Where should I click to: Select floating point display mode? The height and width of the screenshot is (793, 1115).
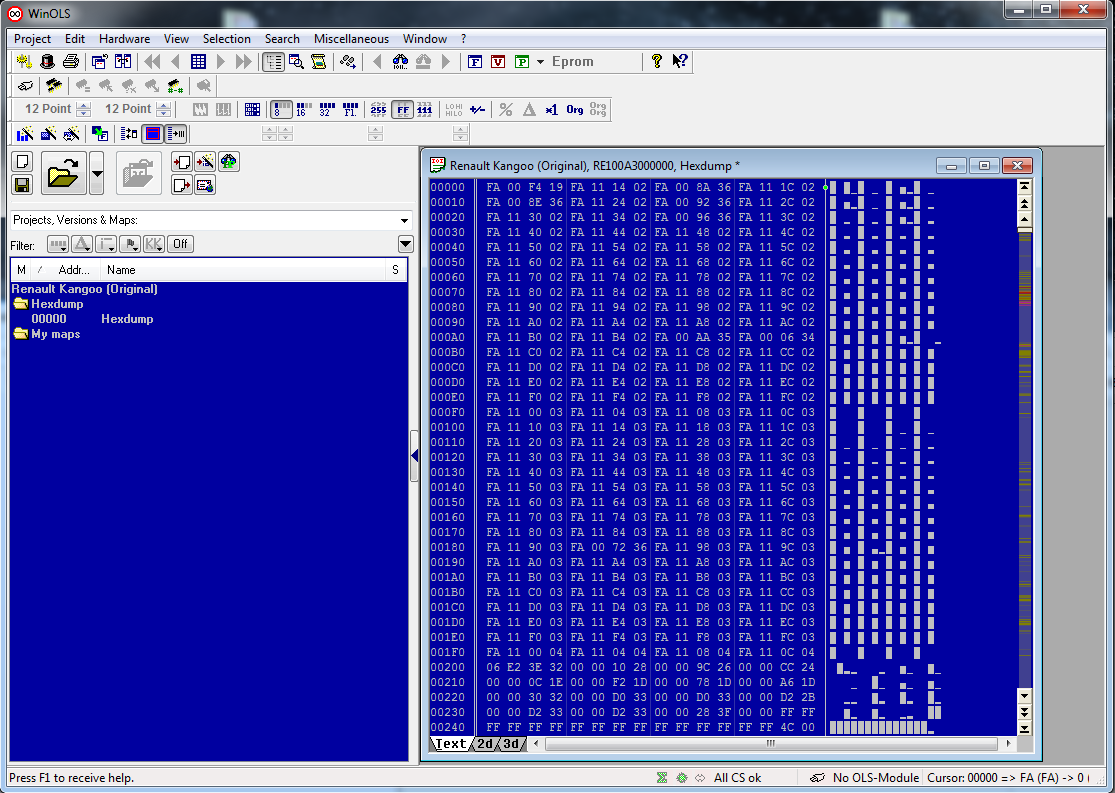pyautogui.click(x=350, y=110)
